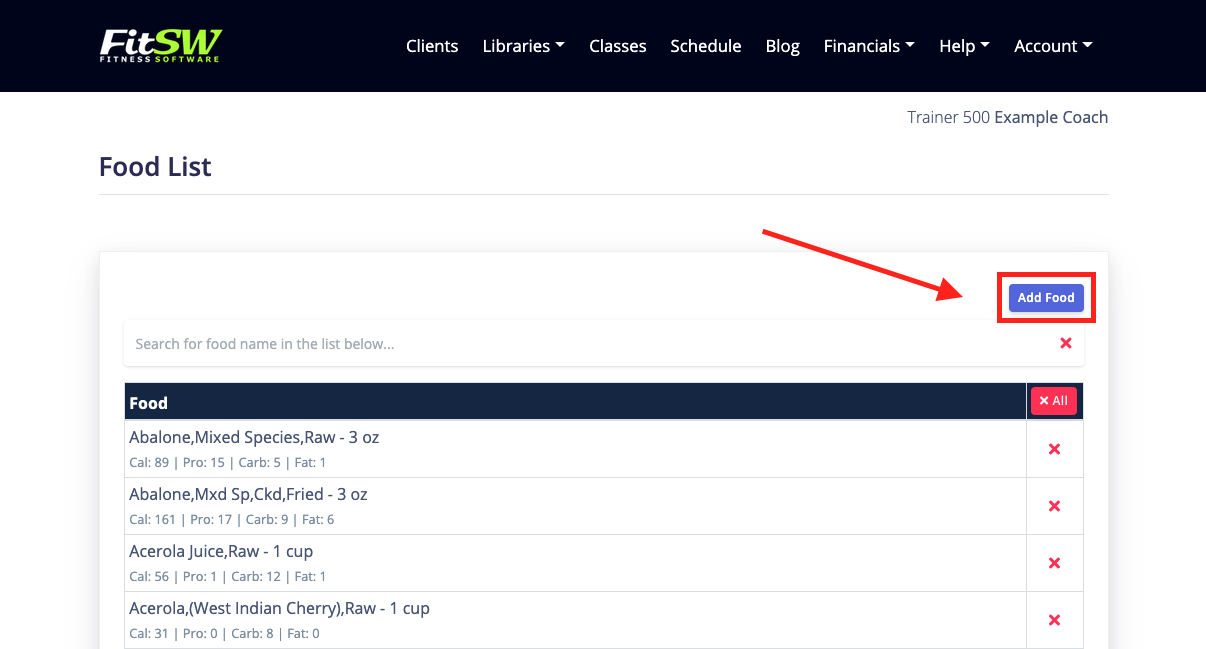Expand the Financials dropdown
Screen dimensions: 1206x649
[x=868, y=45]
